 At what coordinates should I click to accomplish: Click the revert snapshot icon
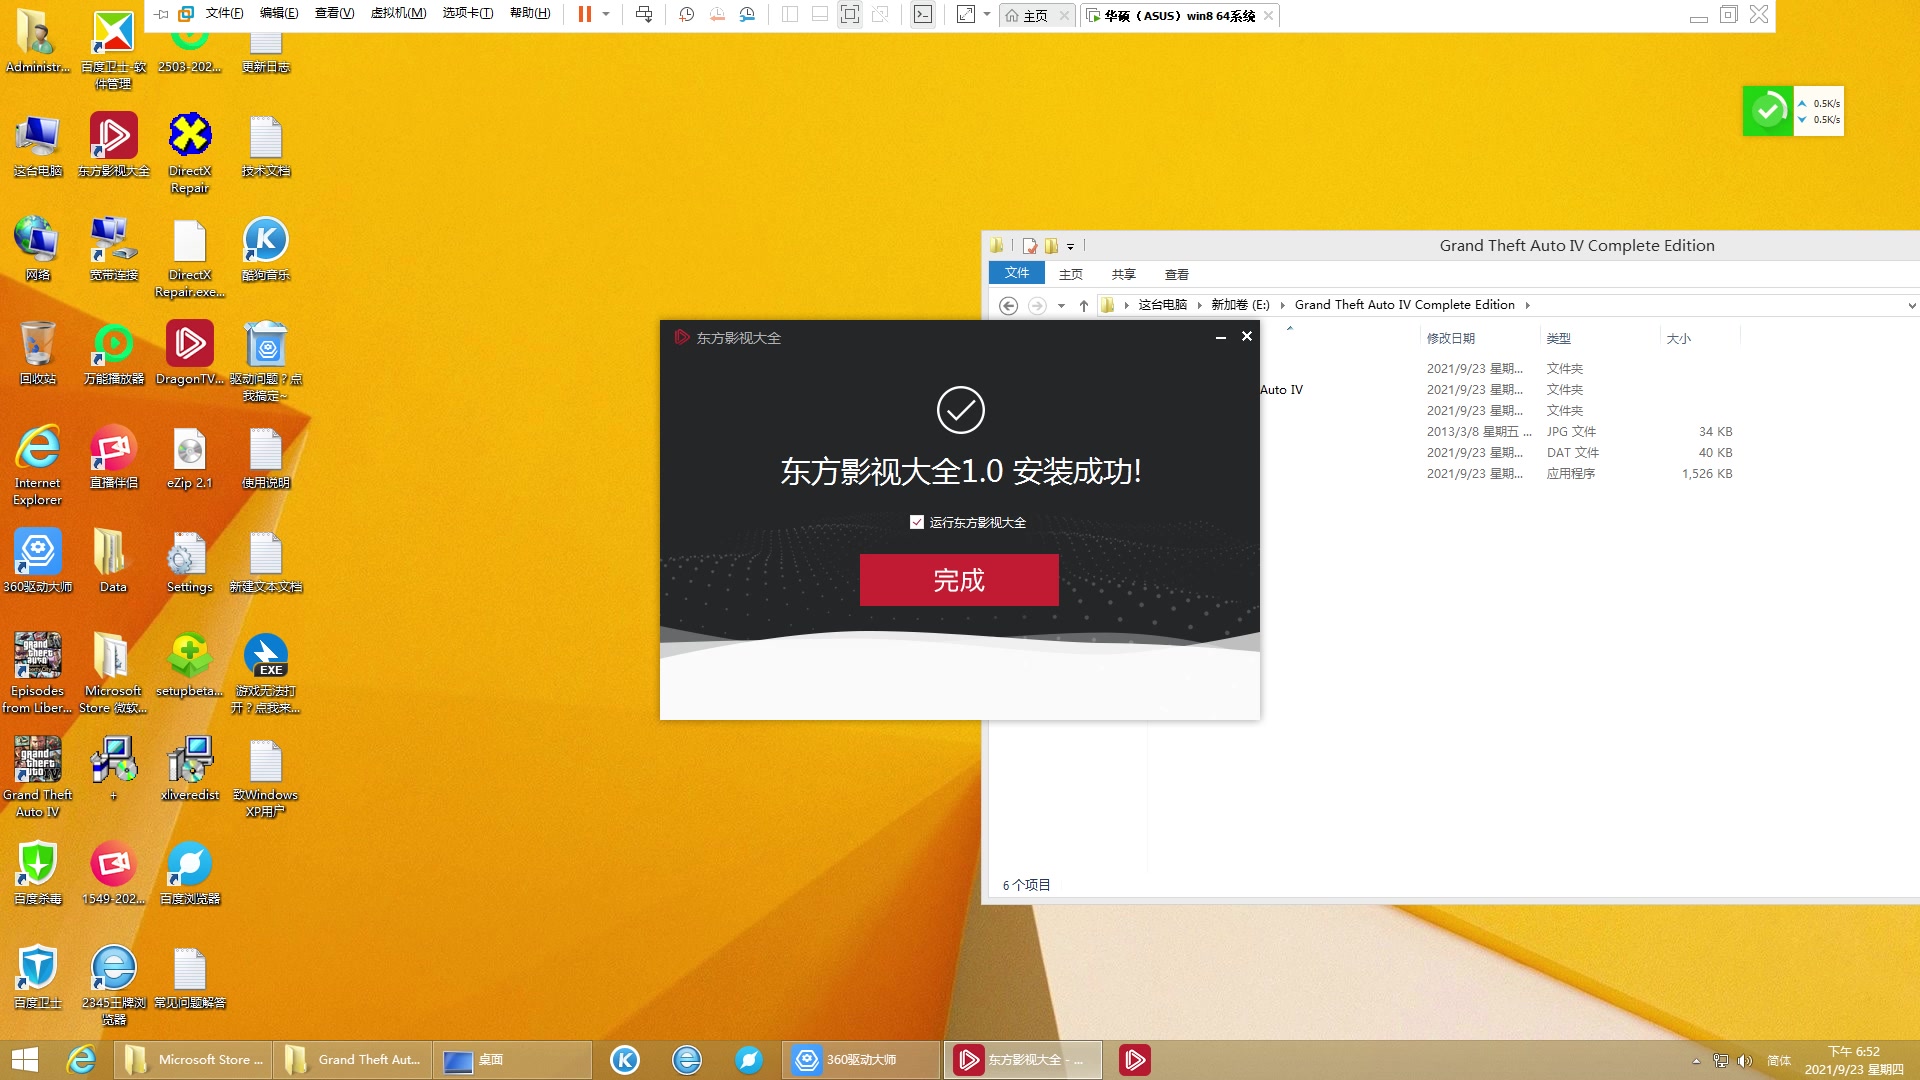[x=717, y=14]
